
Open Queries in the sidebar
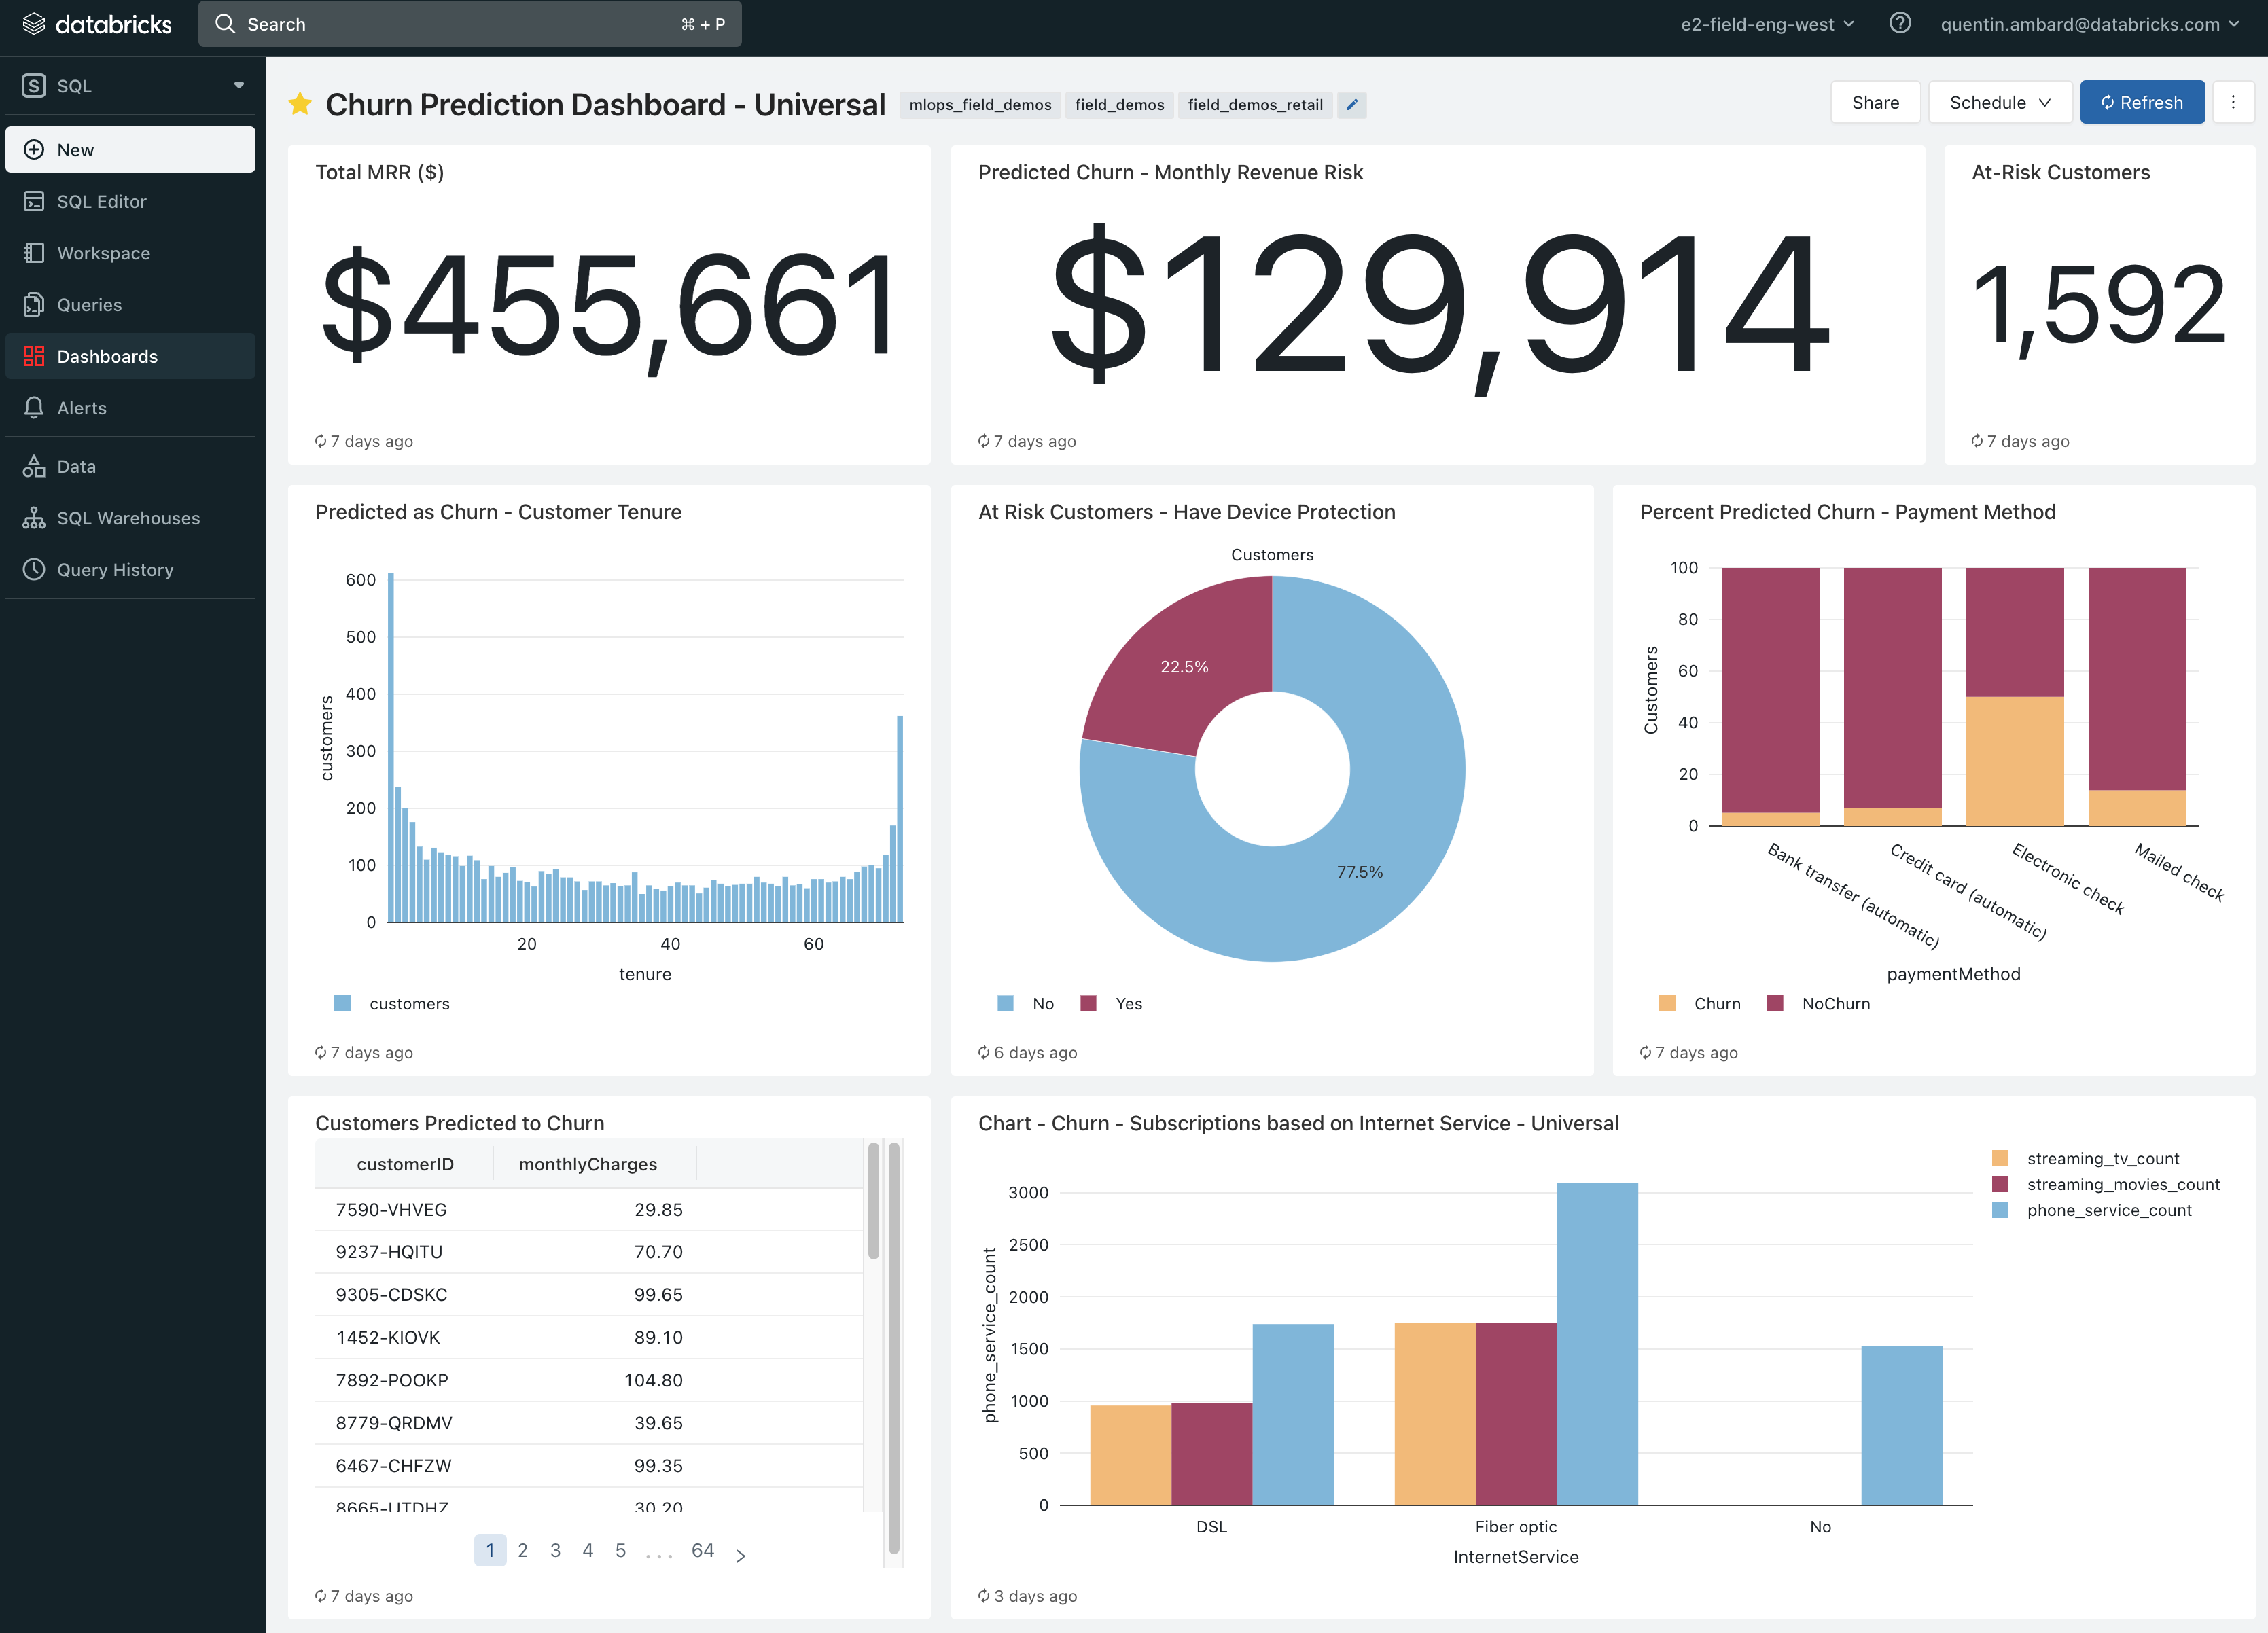tap(89, 305)
